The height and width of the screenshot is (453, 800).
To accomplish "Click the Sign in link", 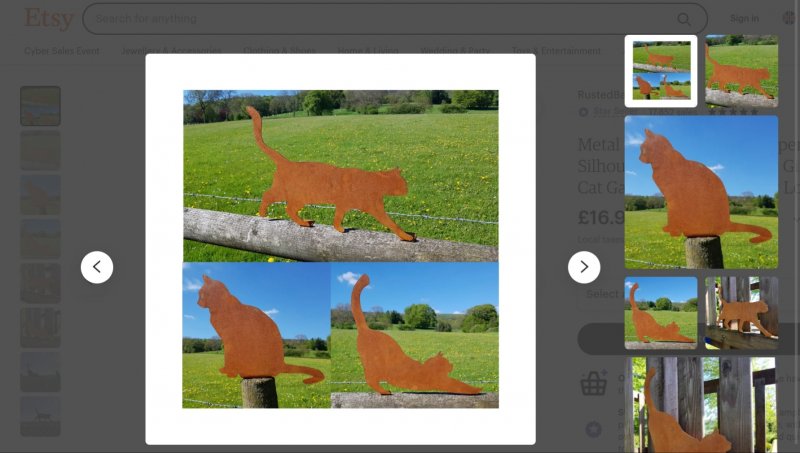I will click(x=744, y=18).
